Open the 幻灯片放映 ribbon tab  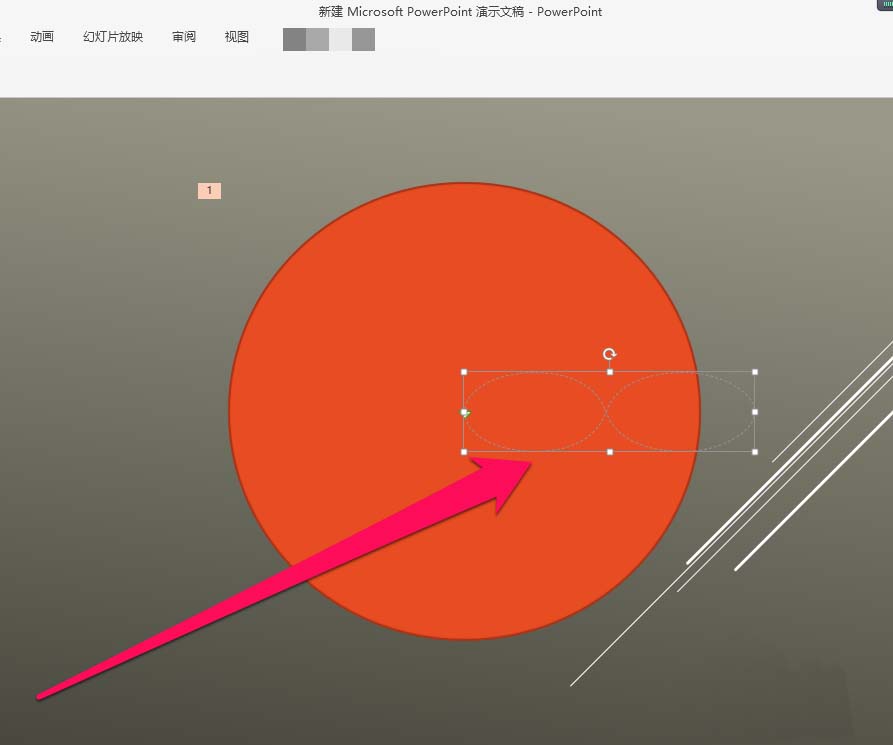click(x=113, y=37)
